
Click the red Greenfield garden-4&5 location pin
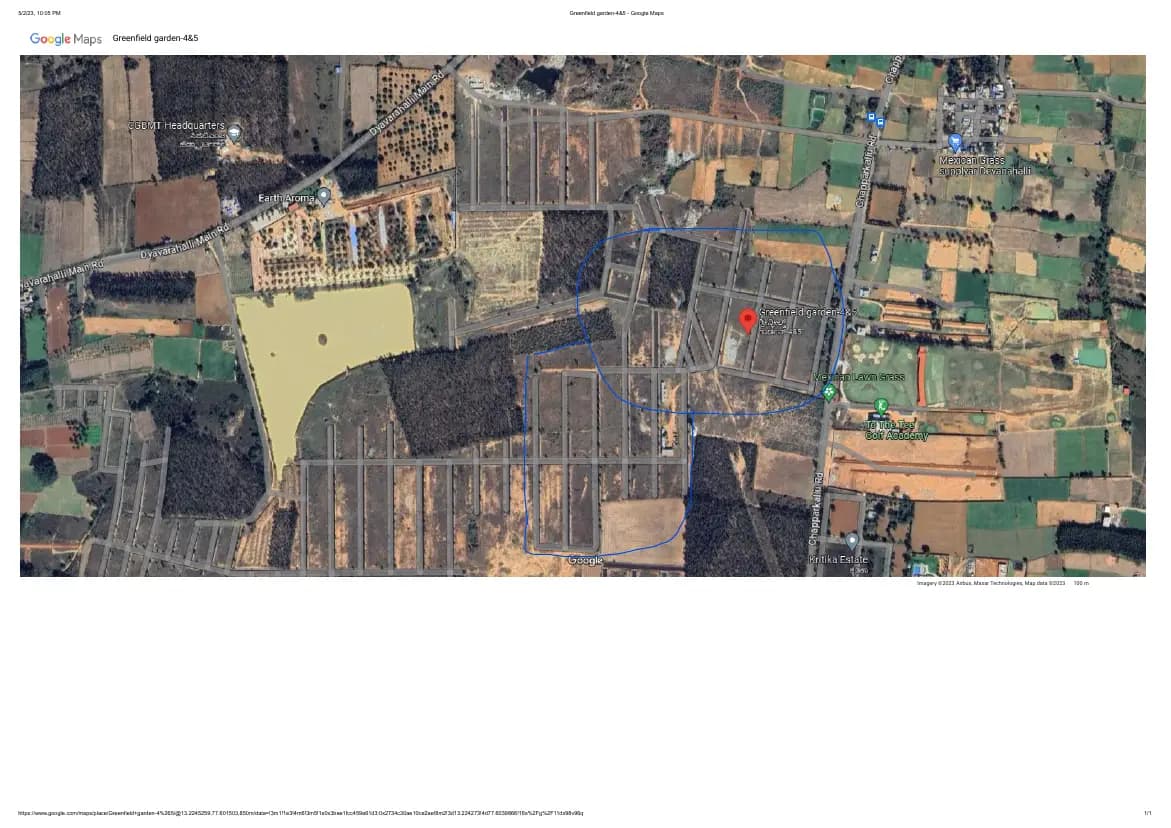pyautogui.click(x=748, y=321)
